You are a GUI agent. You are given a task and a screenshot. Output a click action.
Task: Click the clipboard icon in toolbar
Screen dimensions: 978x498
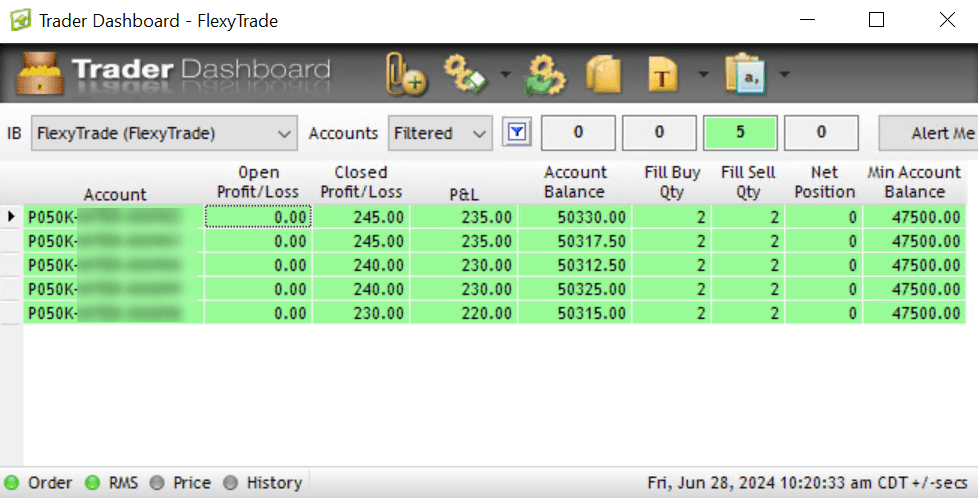coord(745,74)
